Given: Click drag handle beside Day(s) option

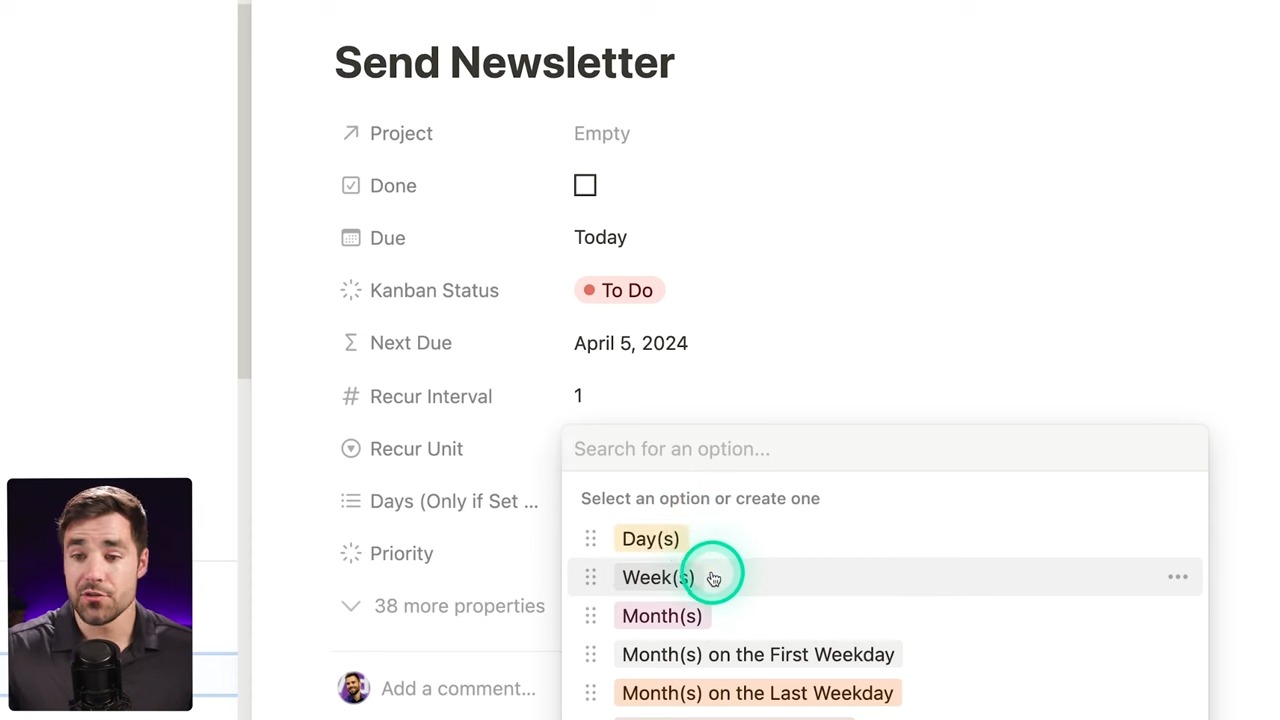Looking at the screenshot, I should pos(591,539).
